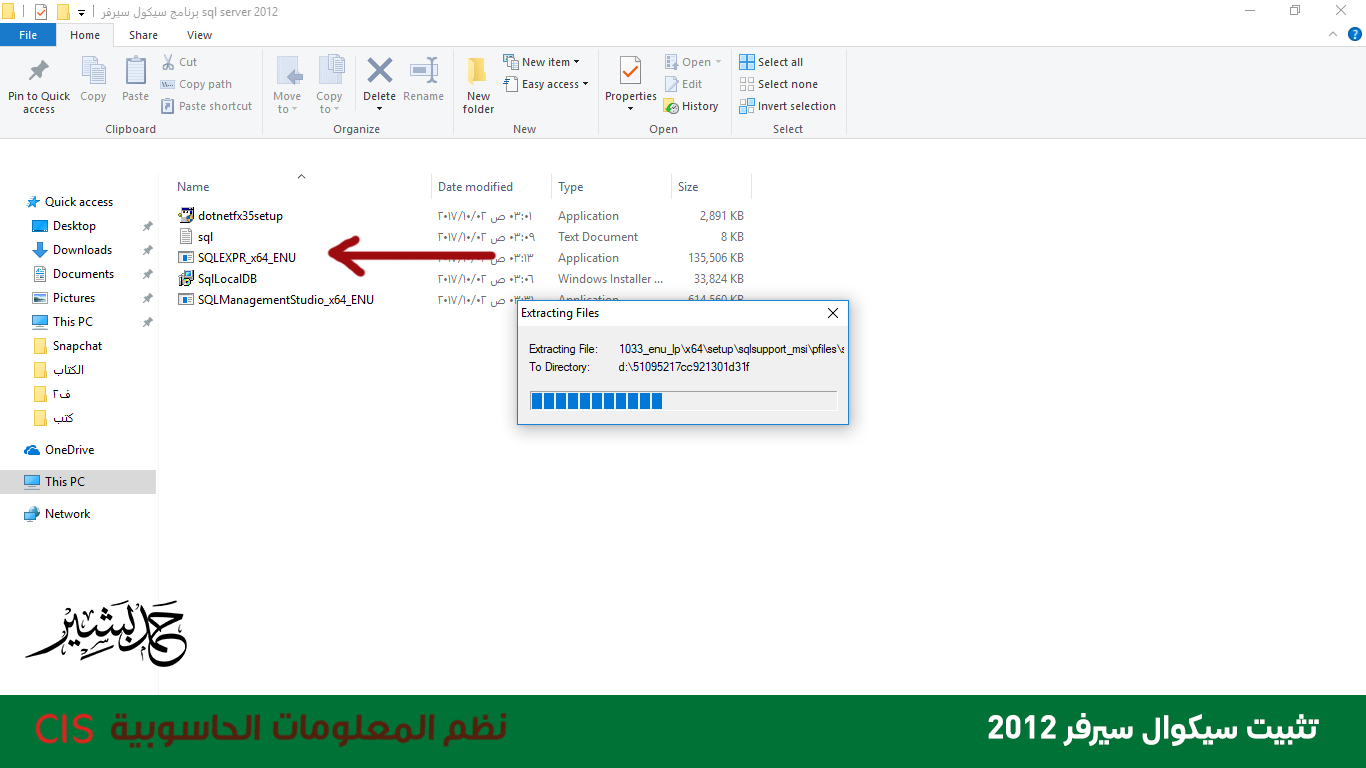Screen dimensions: 1366x768
Task: Select the sql text document file
Action: point(195,237)
